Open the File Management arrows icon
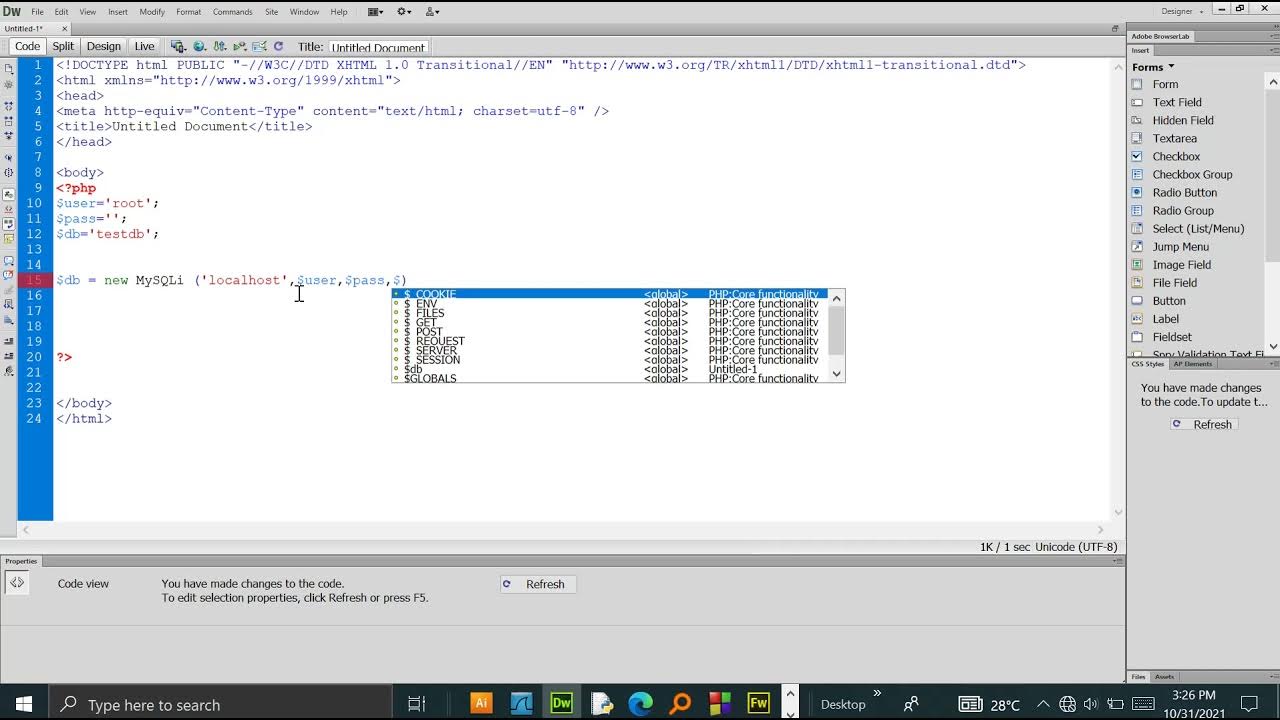Image resolution: width=1280 pixels, height=720 pixels. tap(219, 46)
